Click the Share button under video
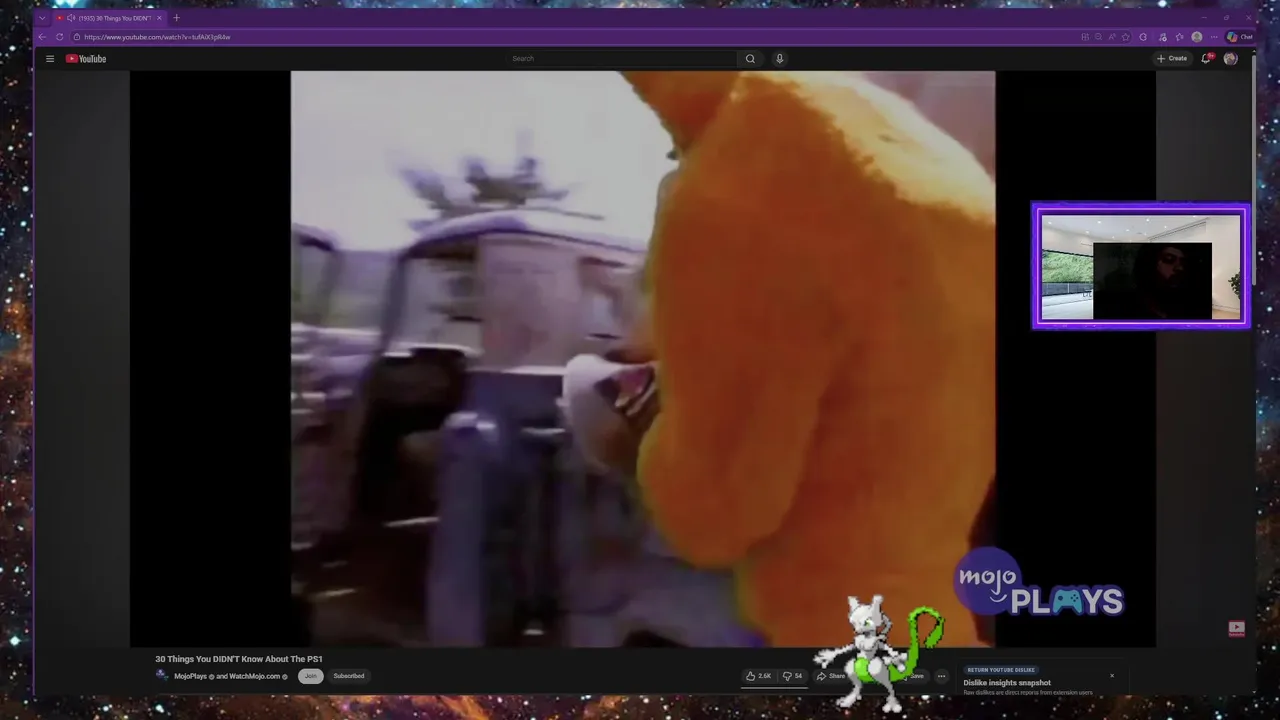This screenshot has height=720, width=1280. [x=831, y=676]
